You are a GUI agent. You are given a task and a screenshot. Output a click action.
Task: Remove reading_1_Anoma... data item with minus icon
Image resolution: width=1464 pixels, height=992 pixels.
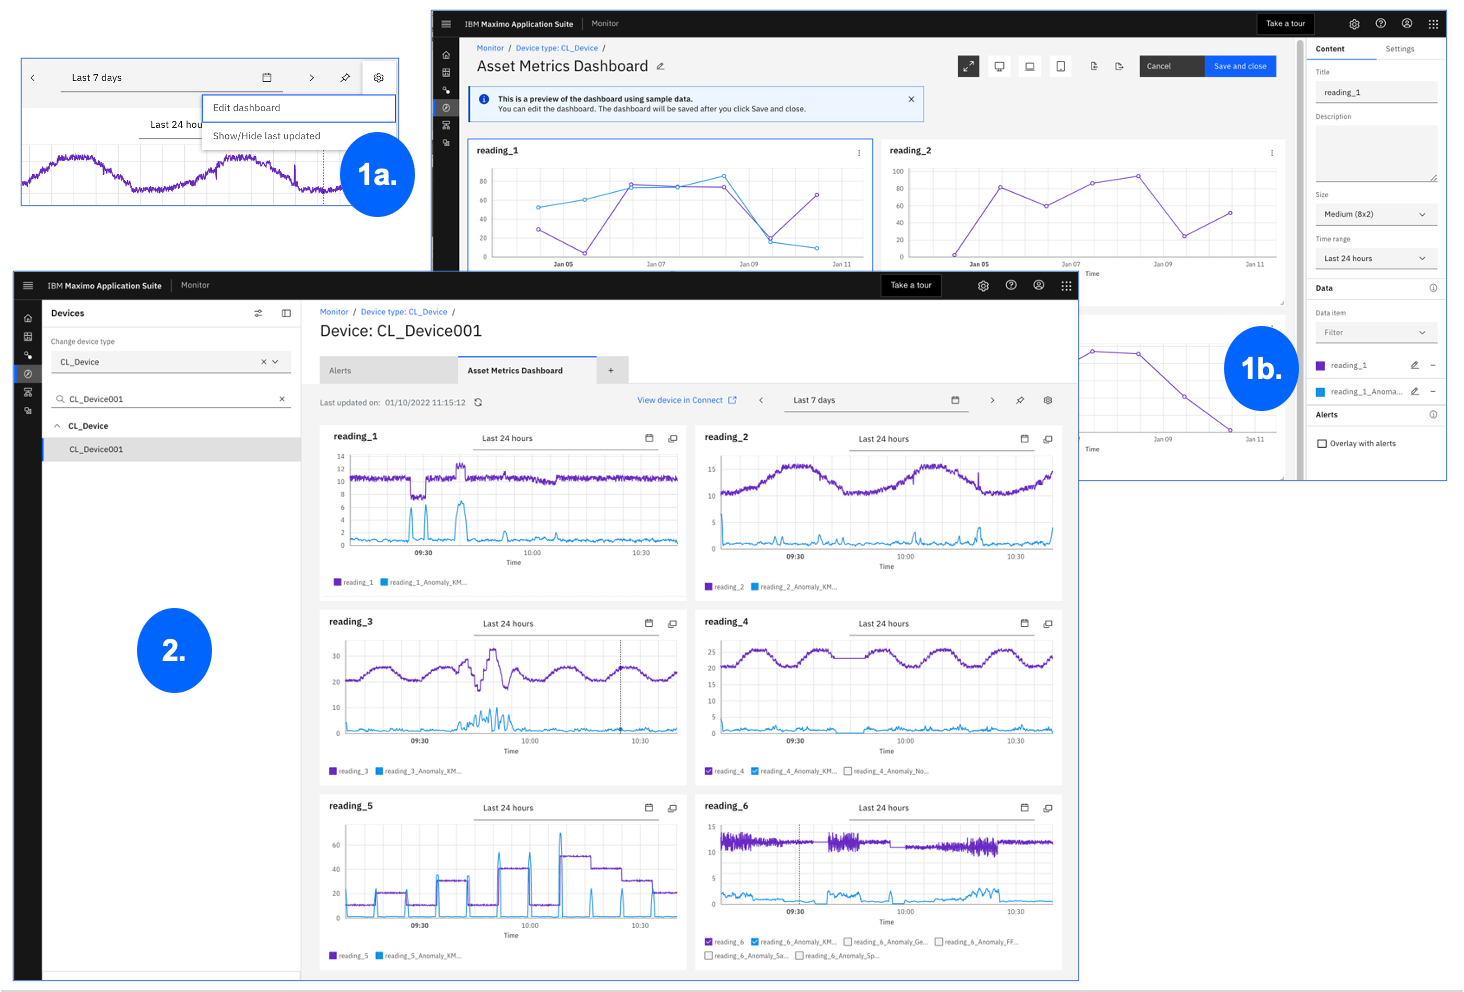[1433, 391]
